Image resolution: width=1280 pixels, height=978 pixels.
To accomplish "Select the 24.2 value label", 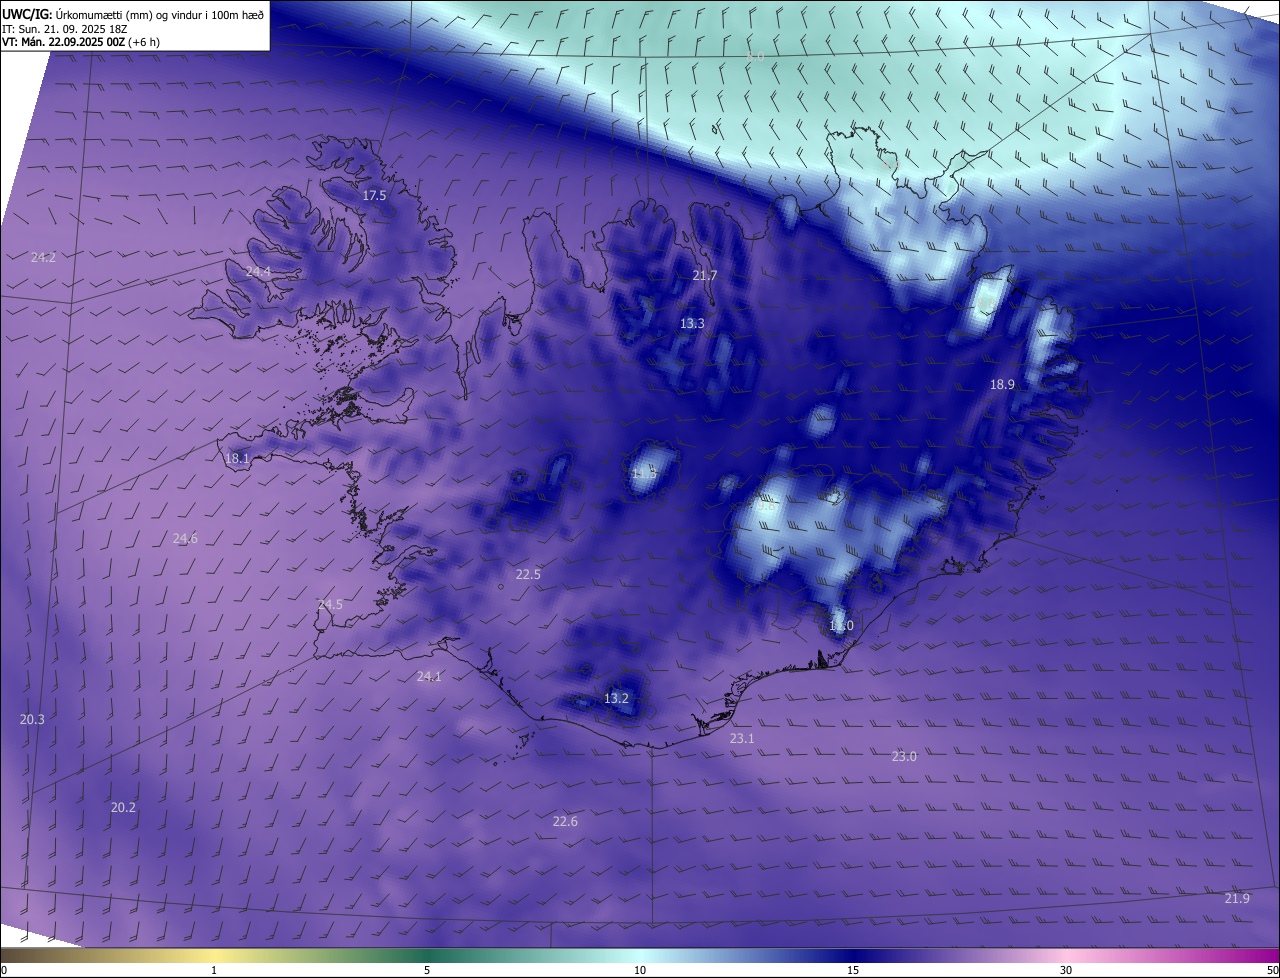I will 43,257.
